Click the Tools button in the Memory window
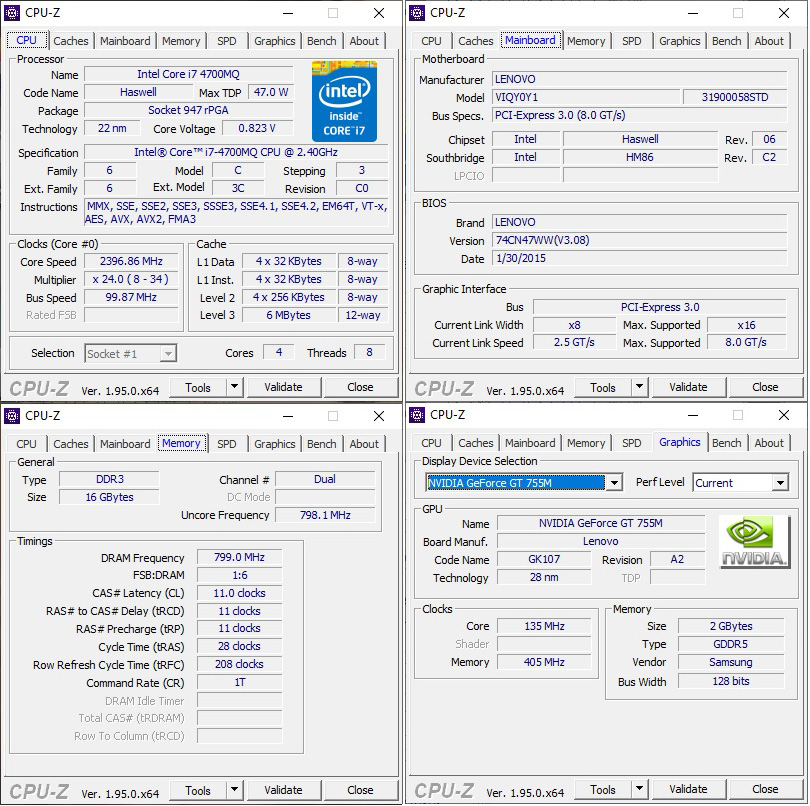Viewport: 810px width, 806px height. [x=198, y=790]
